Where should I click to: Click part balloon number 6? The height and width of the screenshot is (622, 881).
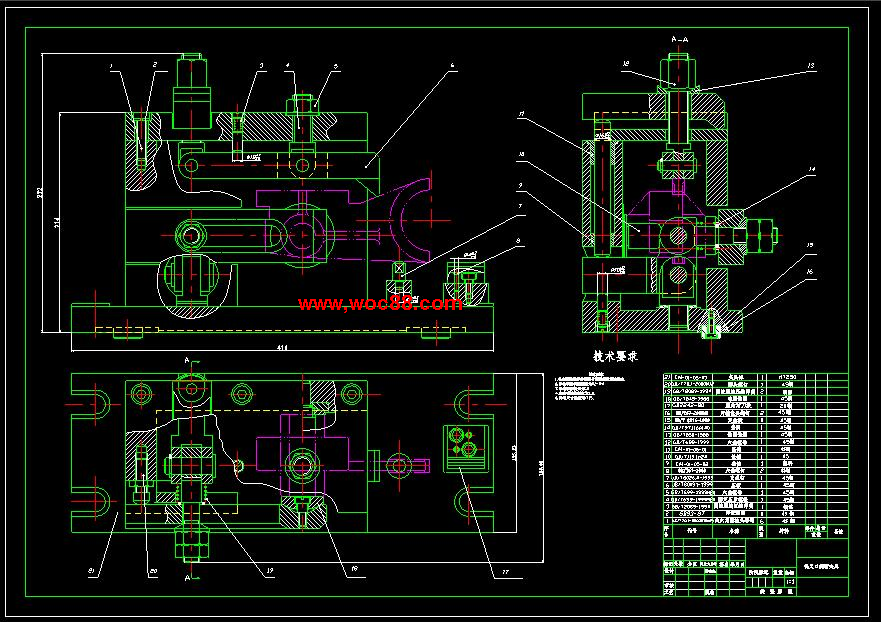[x=453, y=65]
